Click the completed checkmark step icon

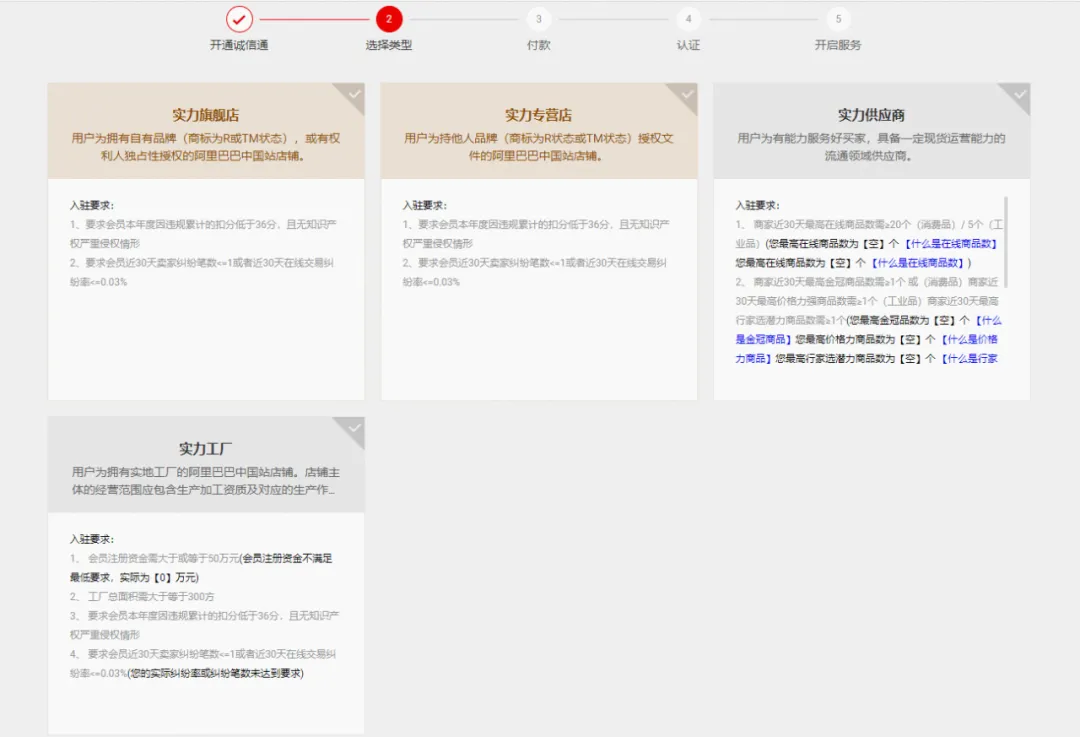[x=239, y=19]
